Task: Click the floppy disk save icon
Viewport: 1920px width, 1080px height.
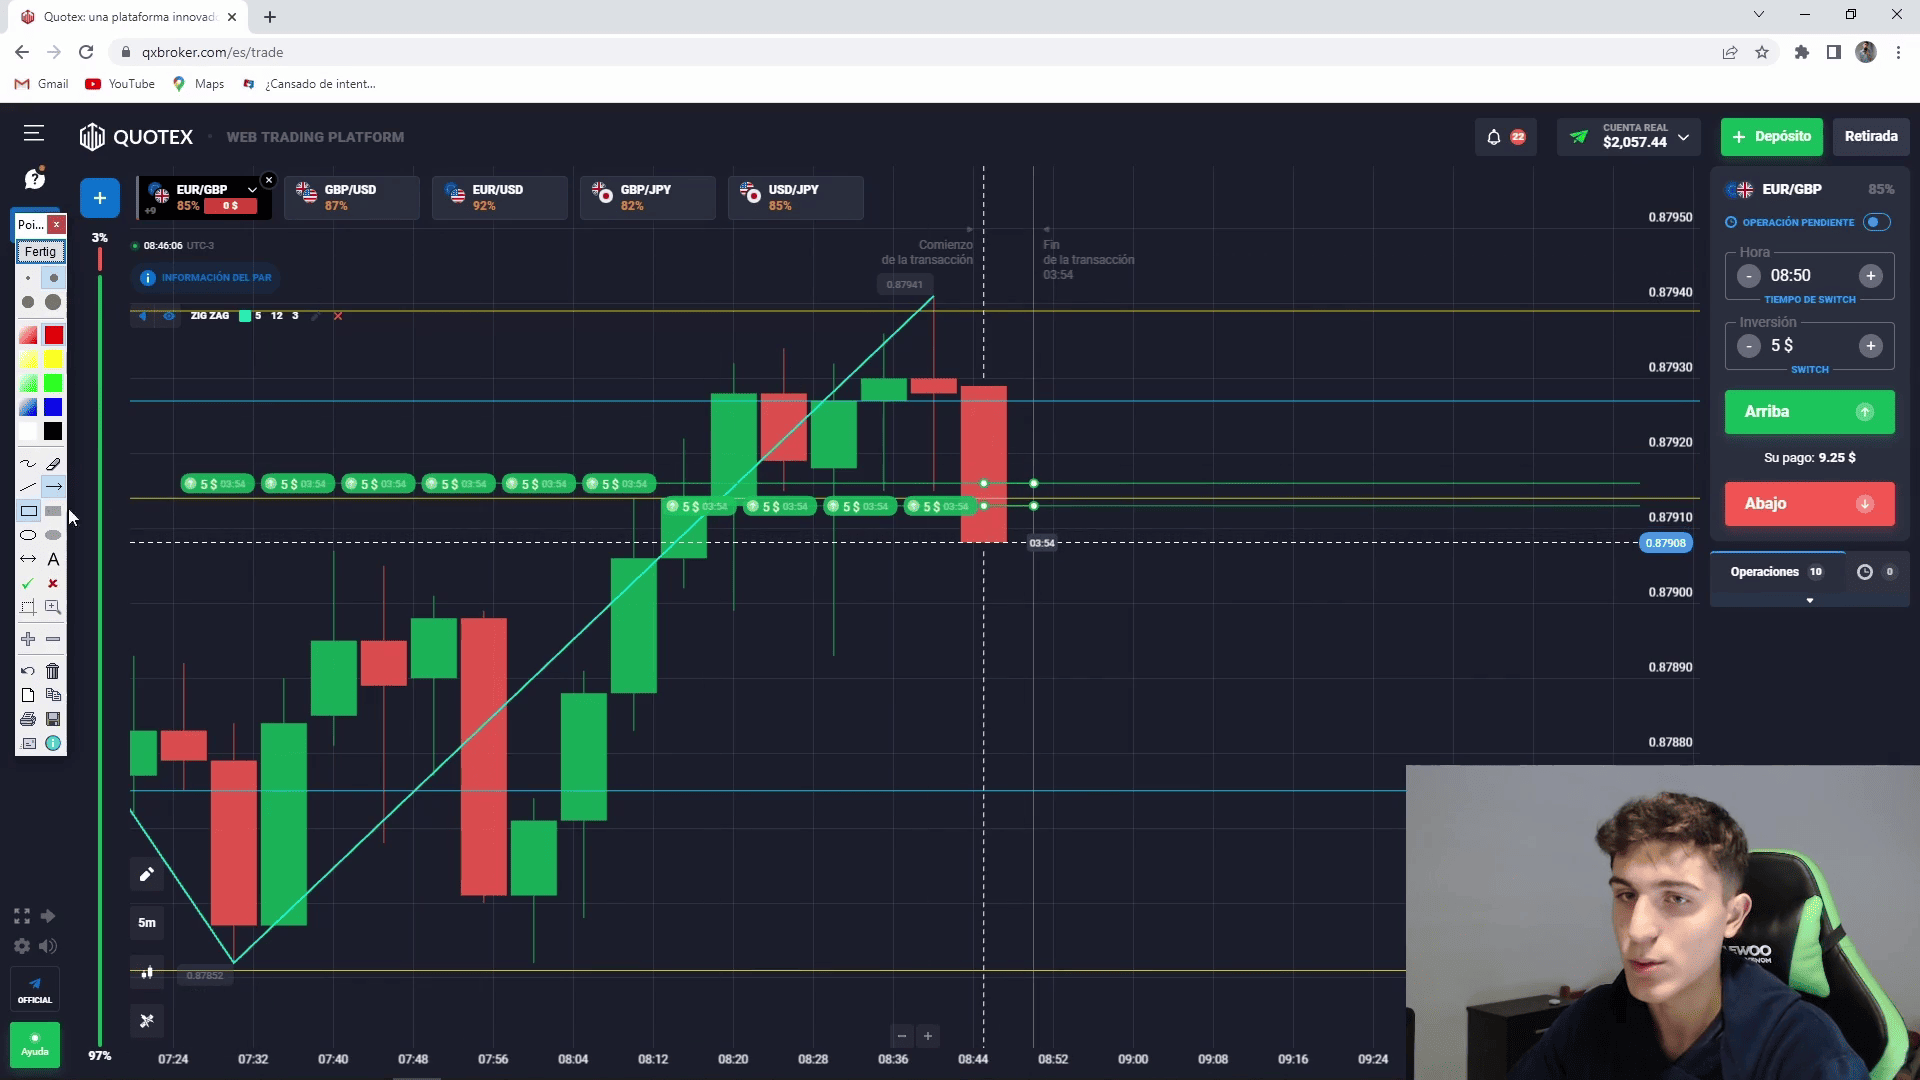Action: tap(53, 719)
